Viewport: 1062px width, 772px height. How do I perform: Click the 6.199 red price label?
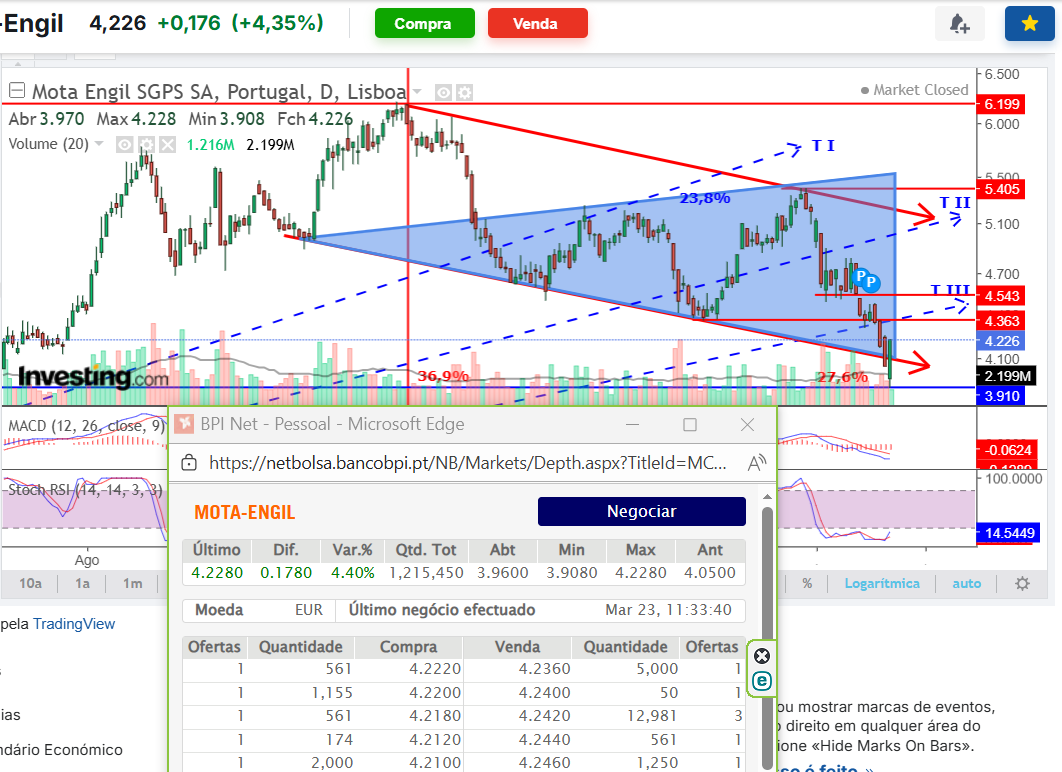pos(1001,104)
